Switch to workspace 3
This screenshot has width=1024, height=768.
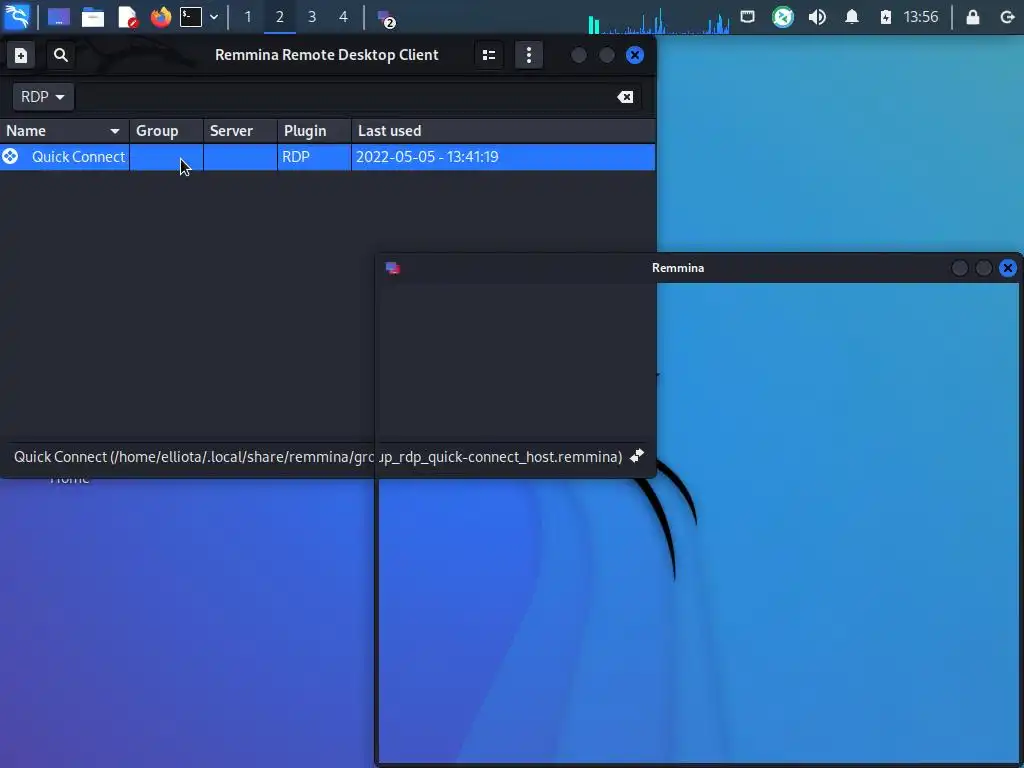click(x=312, y=17)
